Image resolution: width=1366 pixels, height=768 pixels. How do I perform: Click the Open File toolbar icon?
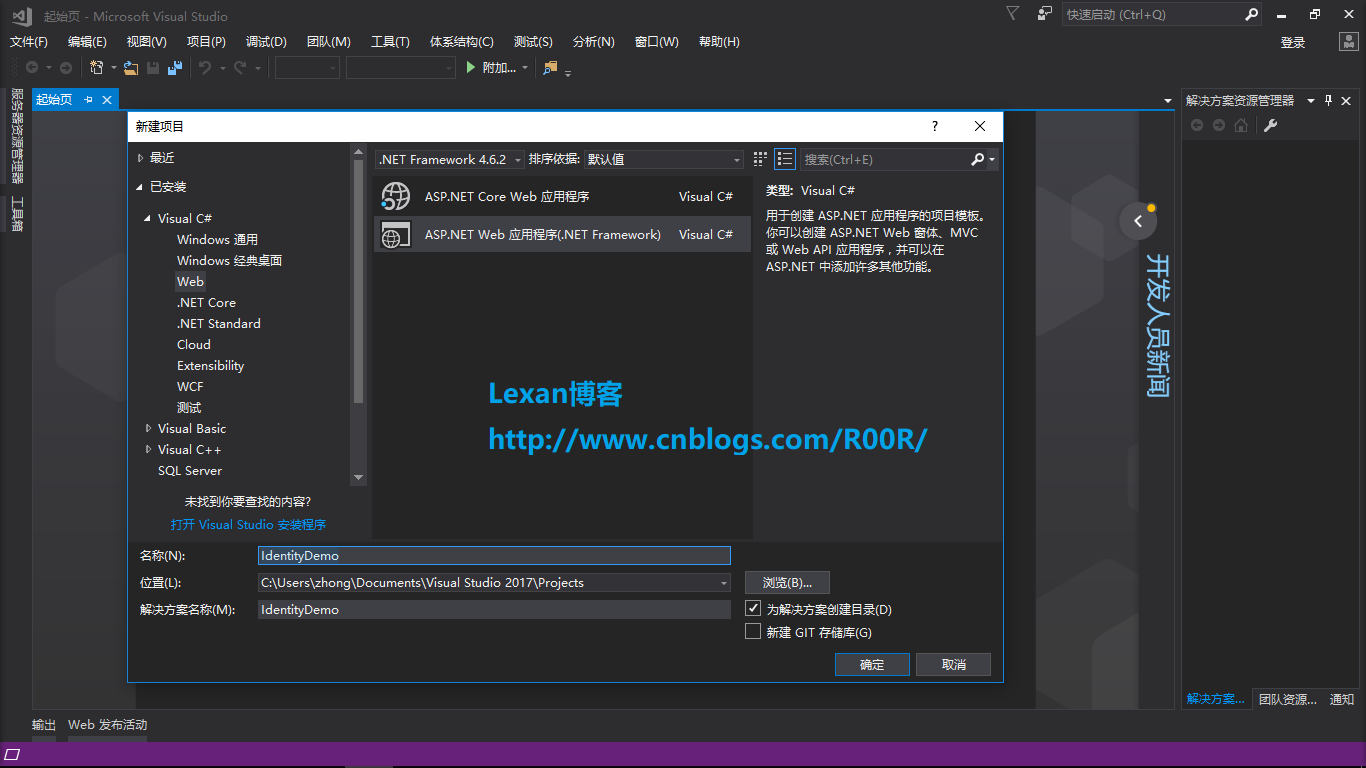point(131,68)
